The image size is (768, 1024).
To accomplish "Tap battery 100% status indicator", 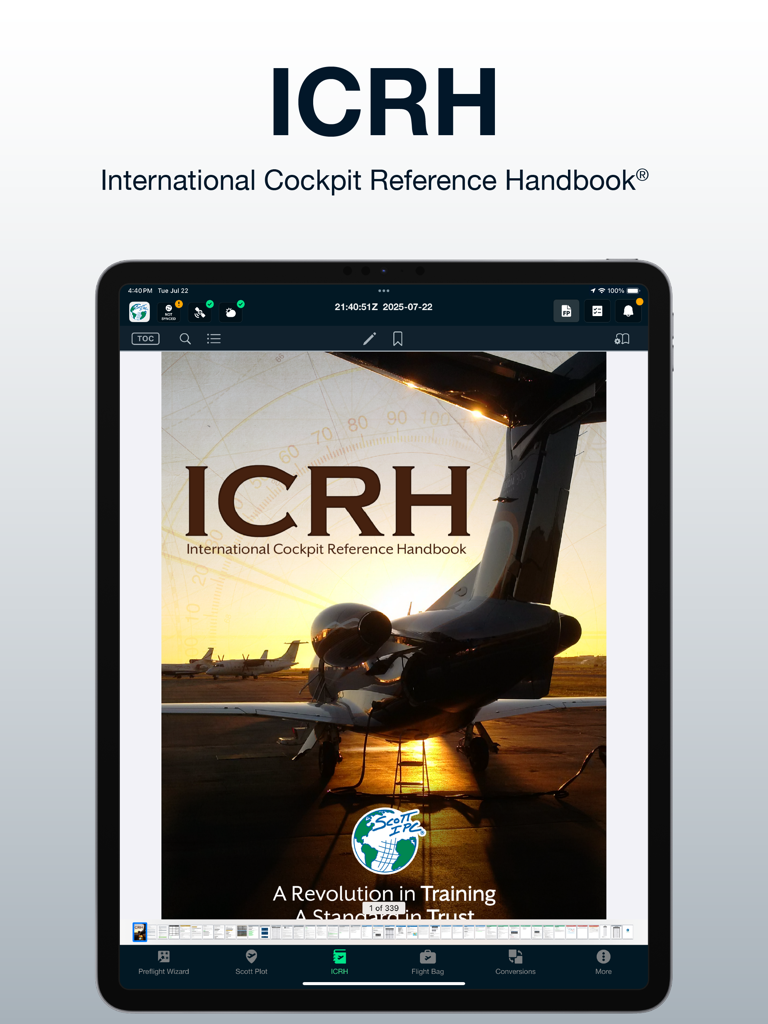I will pyautogui.click(x=624, y=291).
